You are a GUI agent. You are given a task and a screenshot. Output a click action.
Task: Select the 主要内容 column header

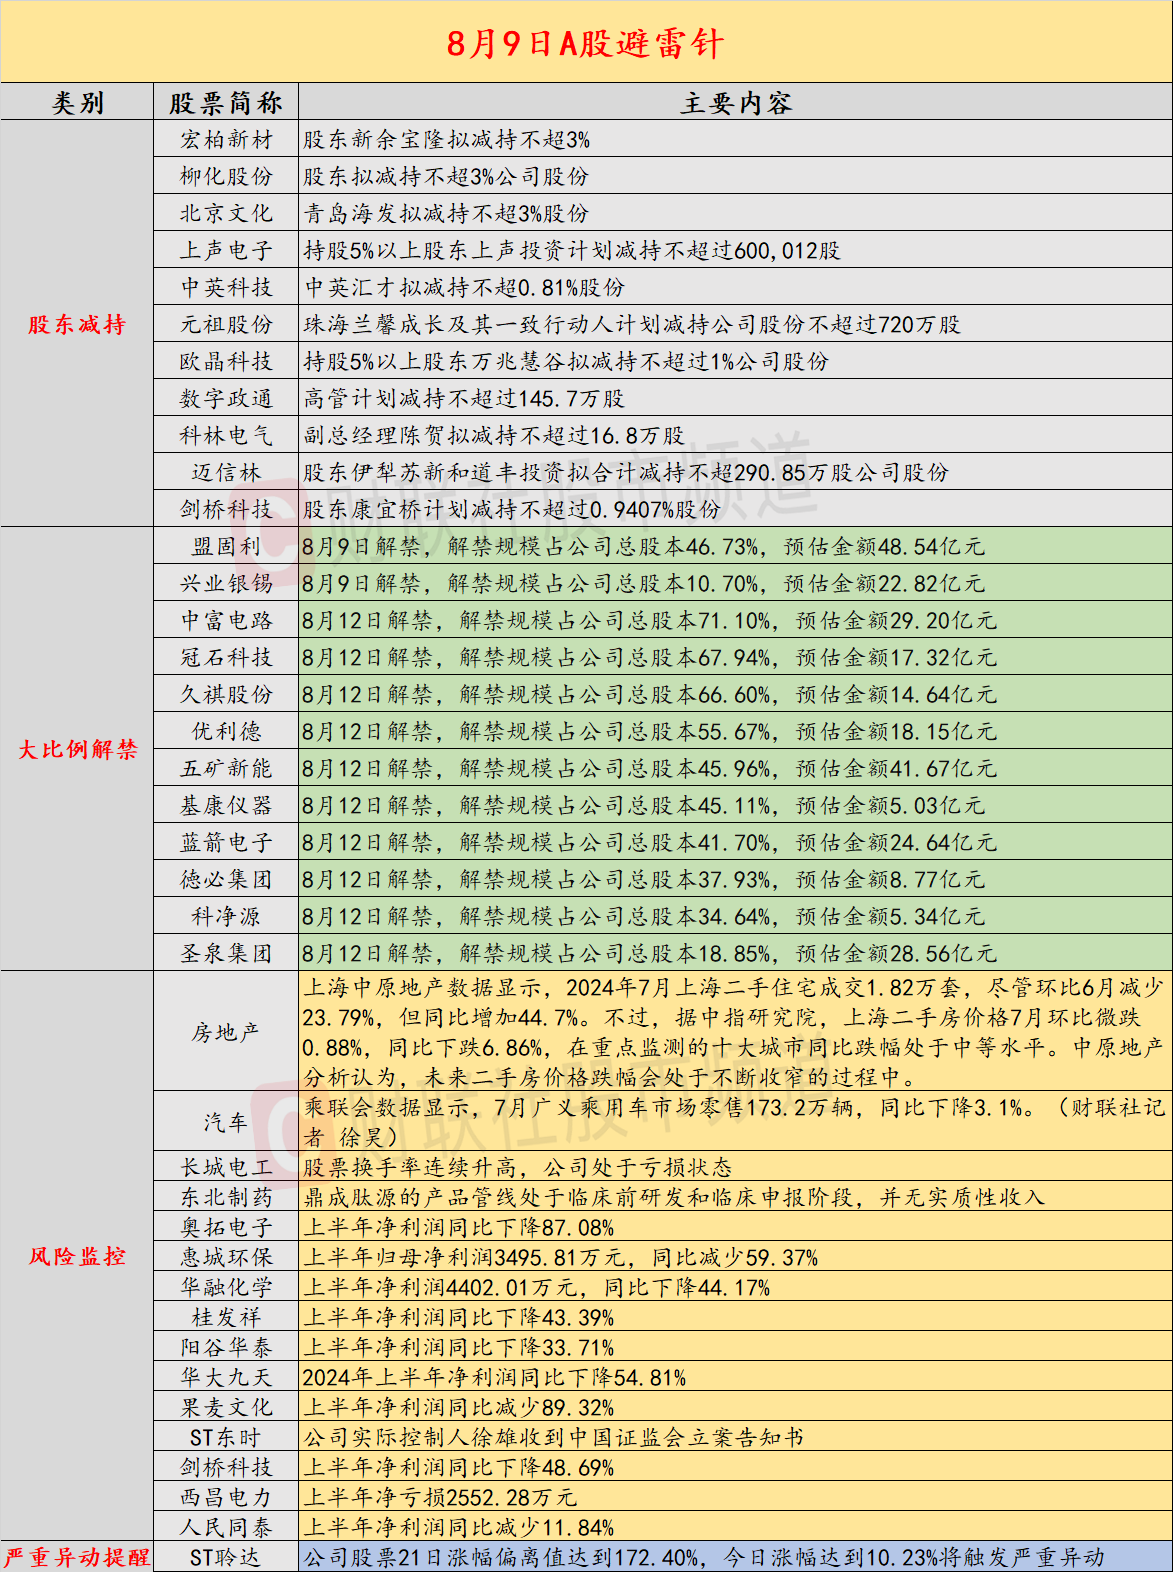click(x=736, y=103)
